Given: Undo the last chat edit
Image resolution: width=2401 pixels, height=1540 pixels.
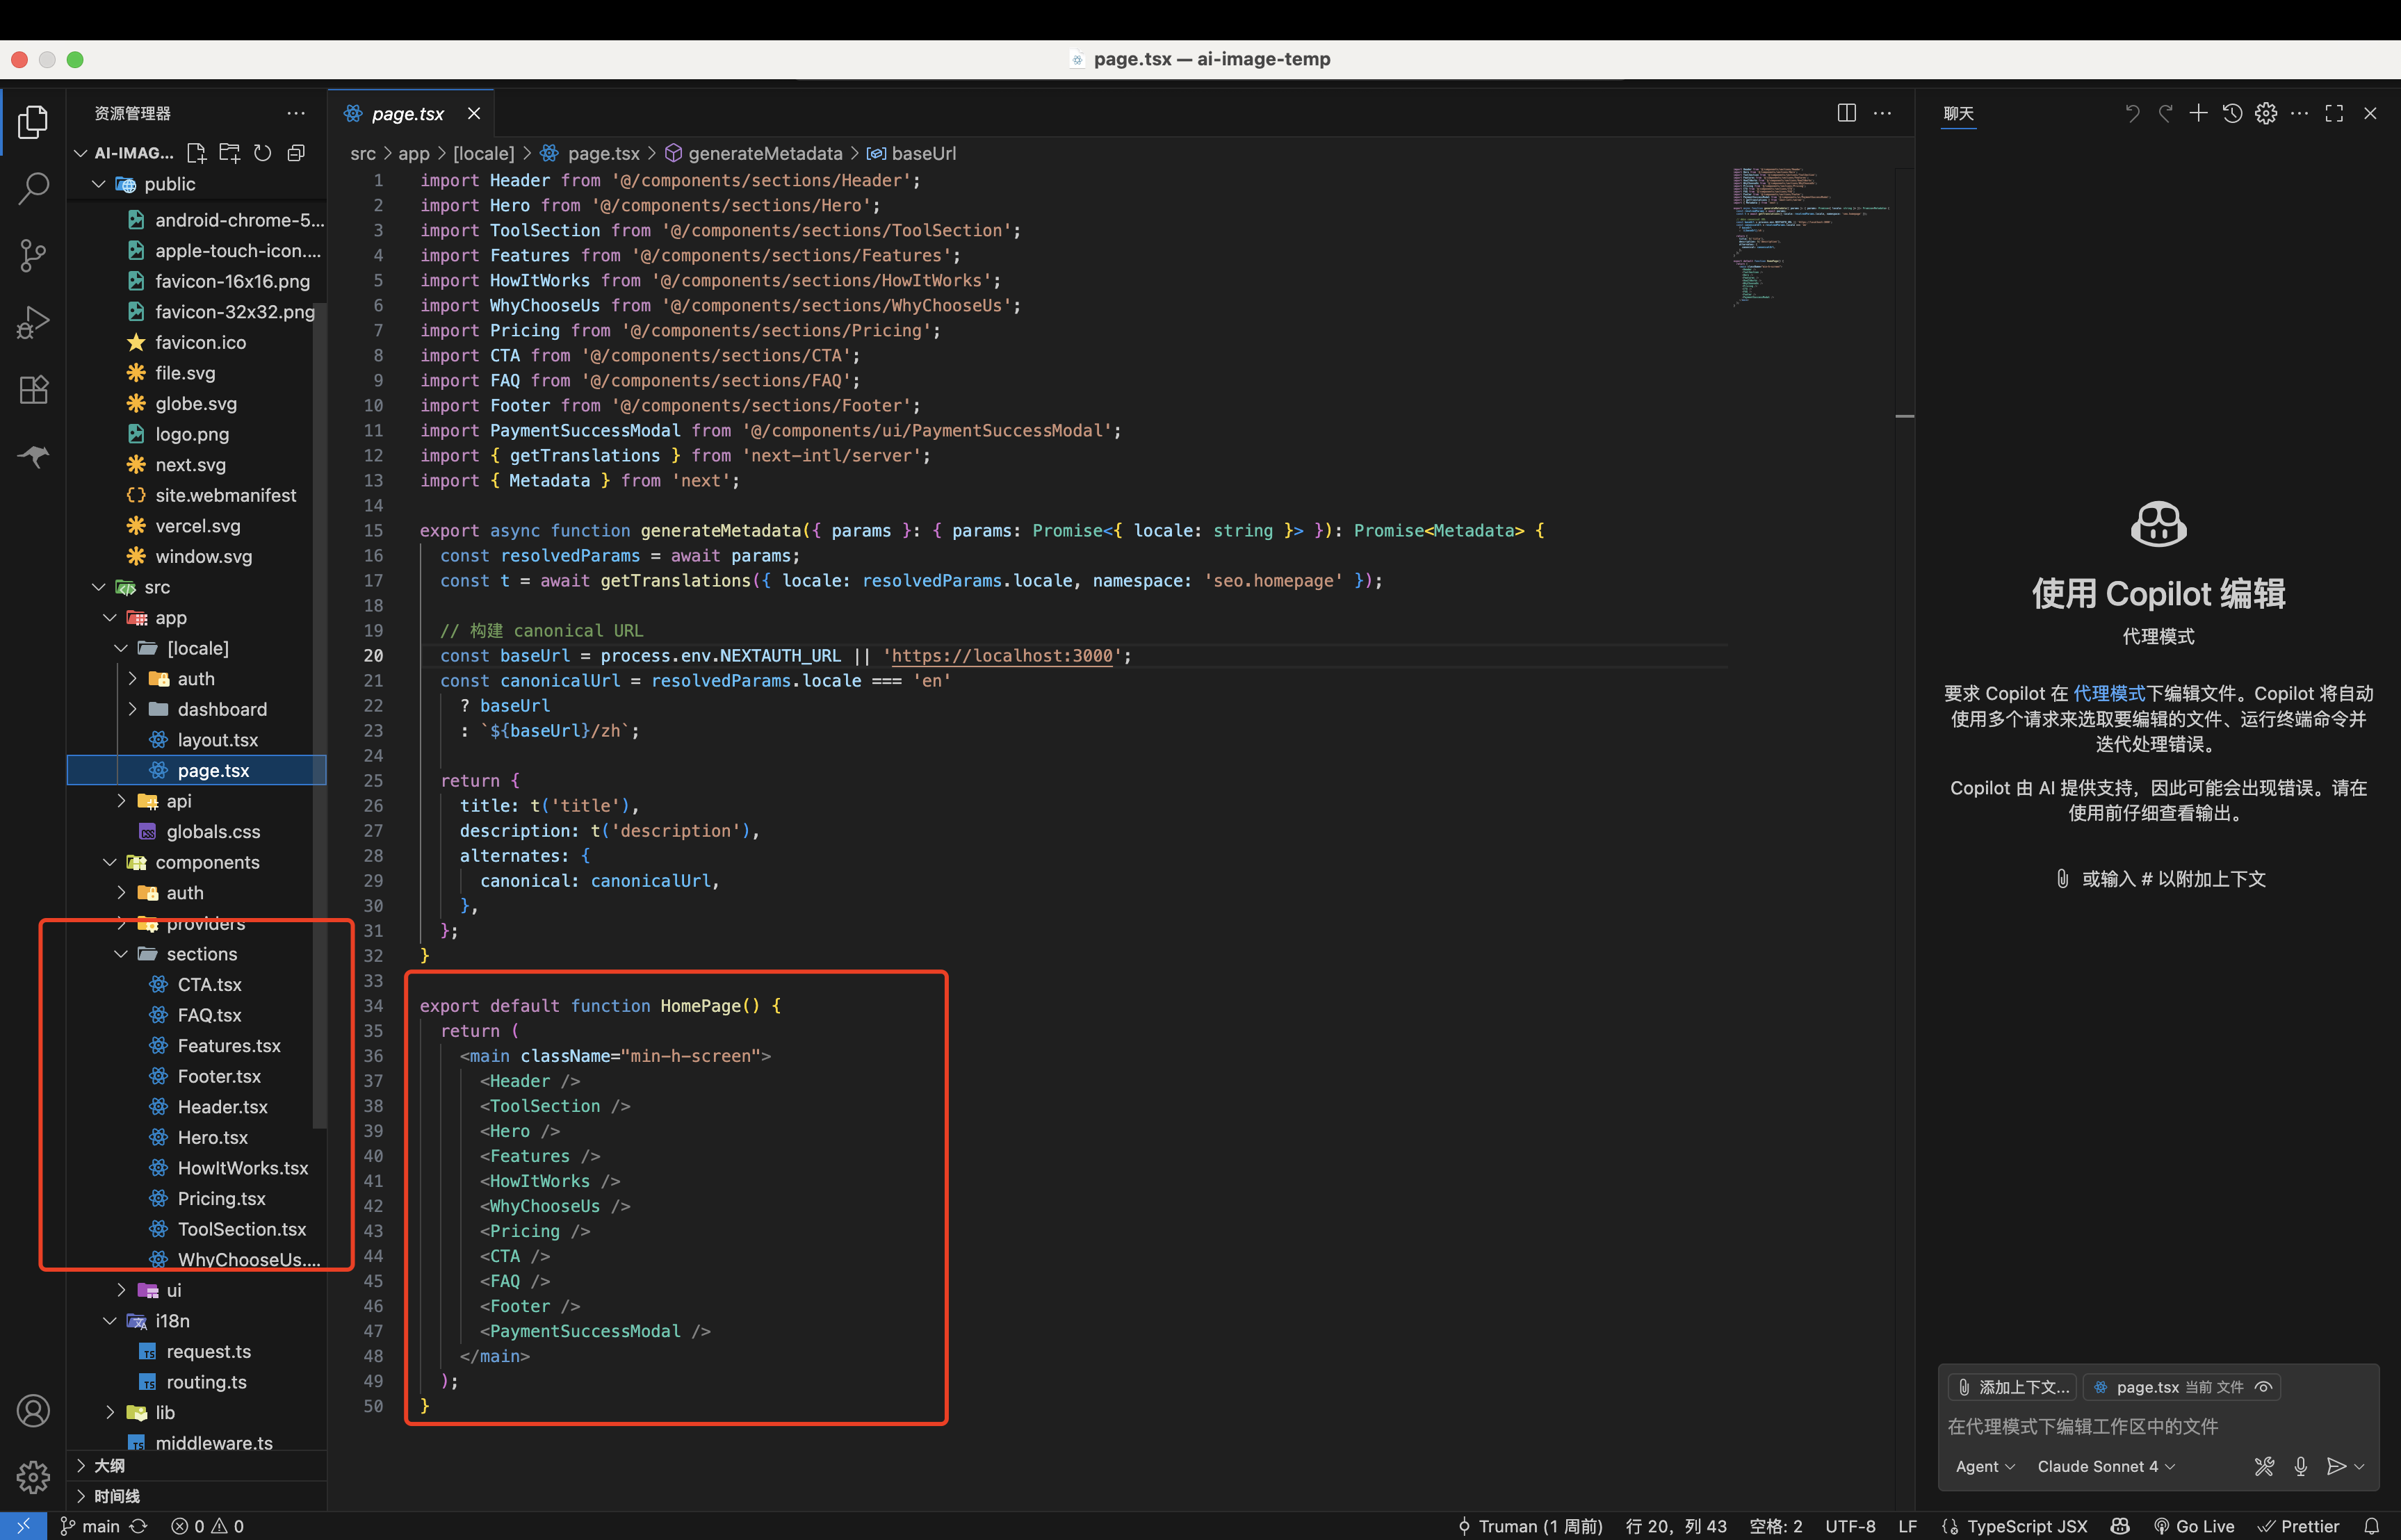Looking at the screenshot, I should (2131, 113).
